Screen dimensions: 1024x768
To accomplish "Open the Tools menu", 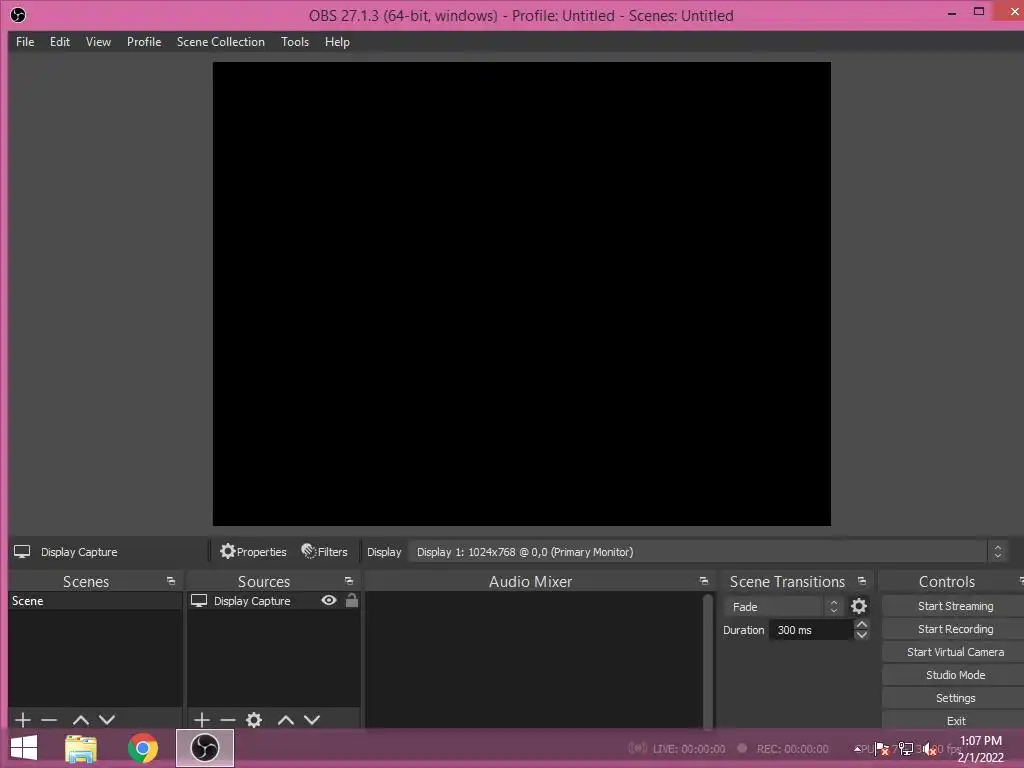I will 295,42.
